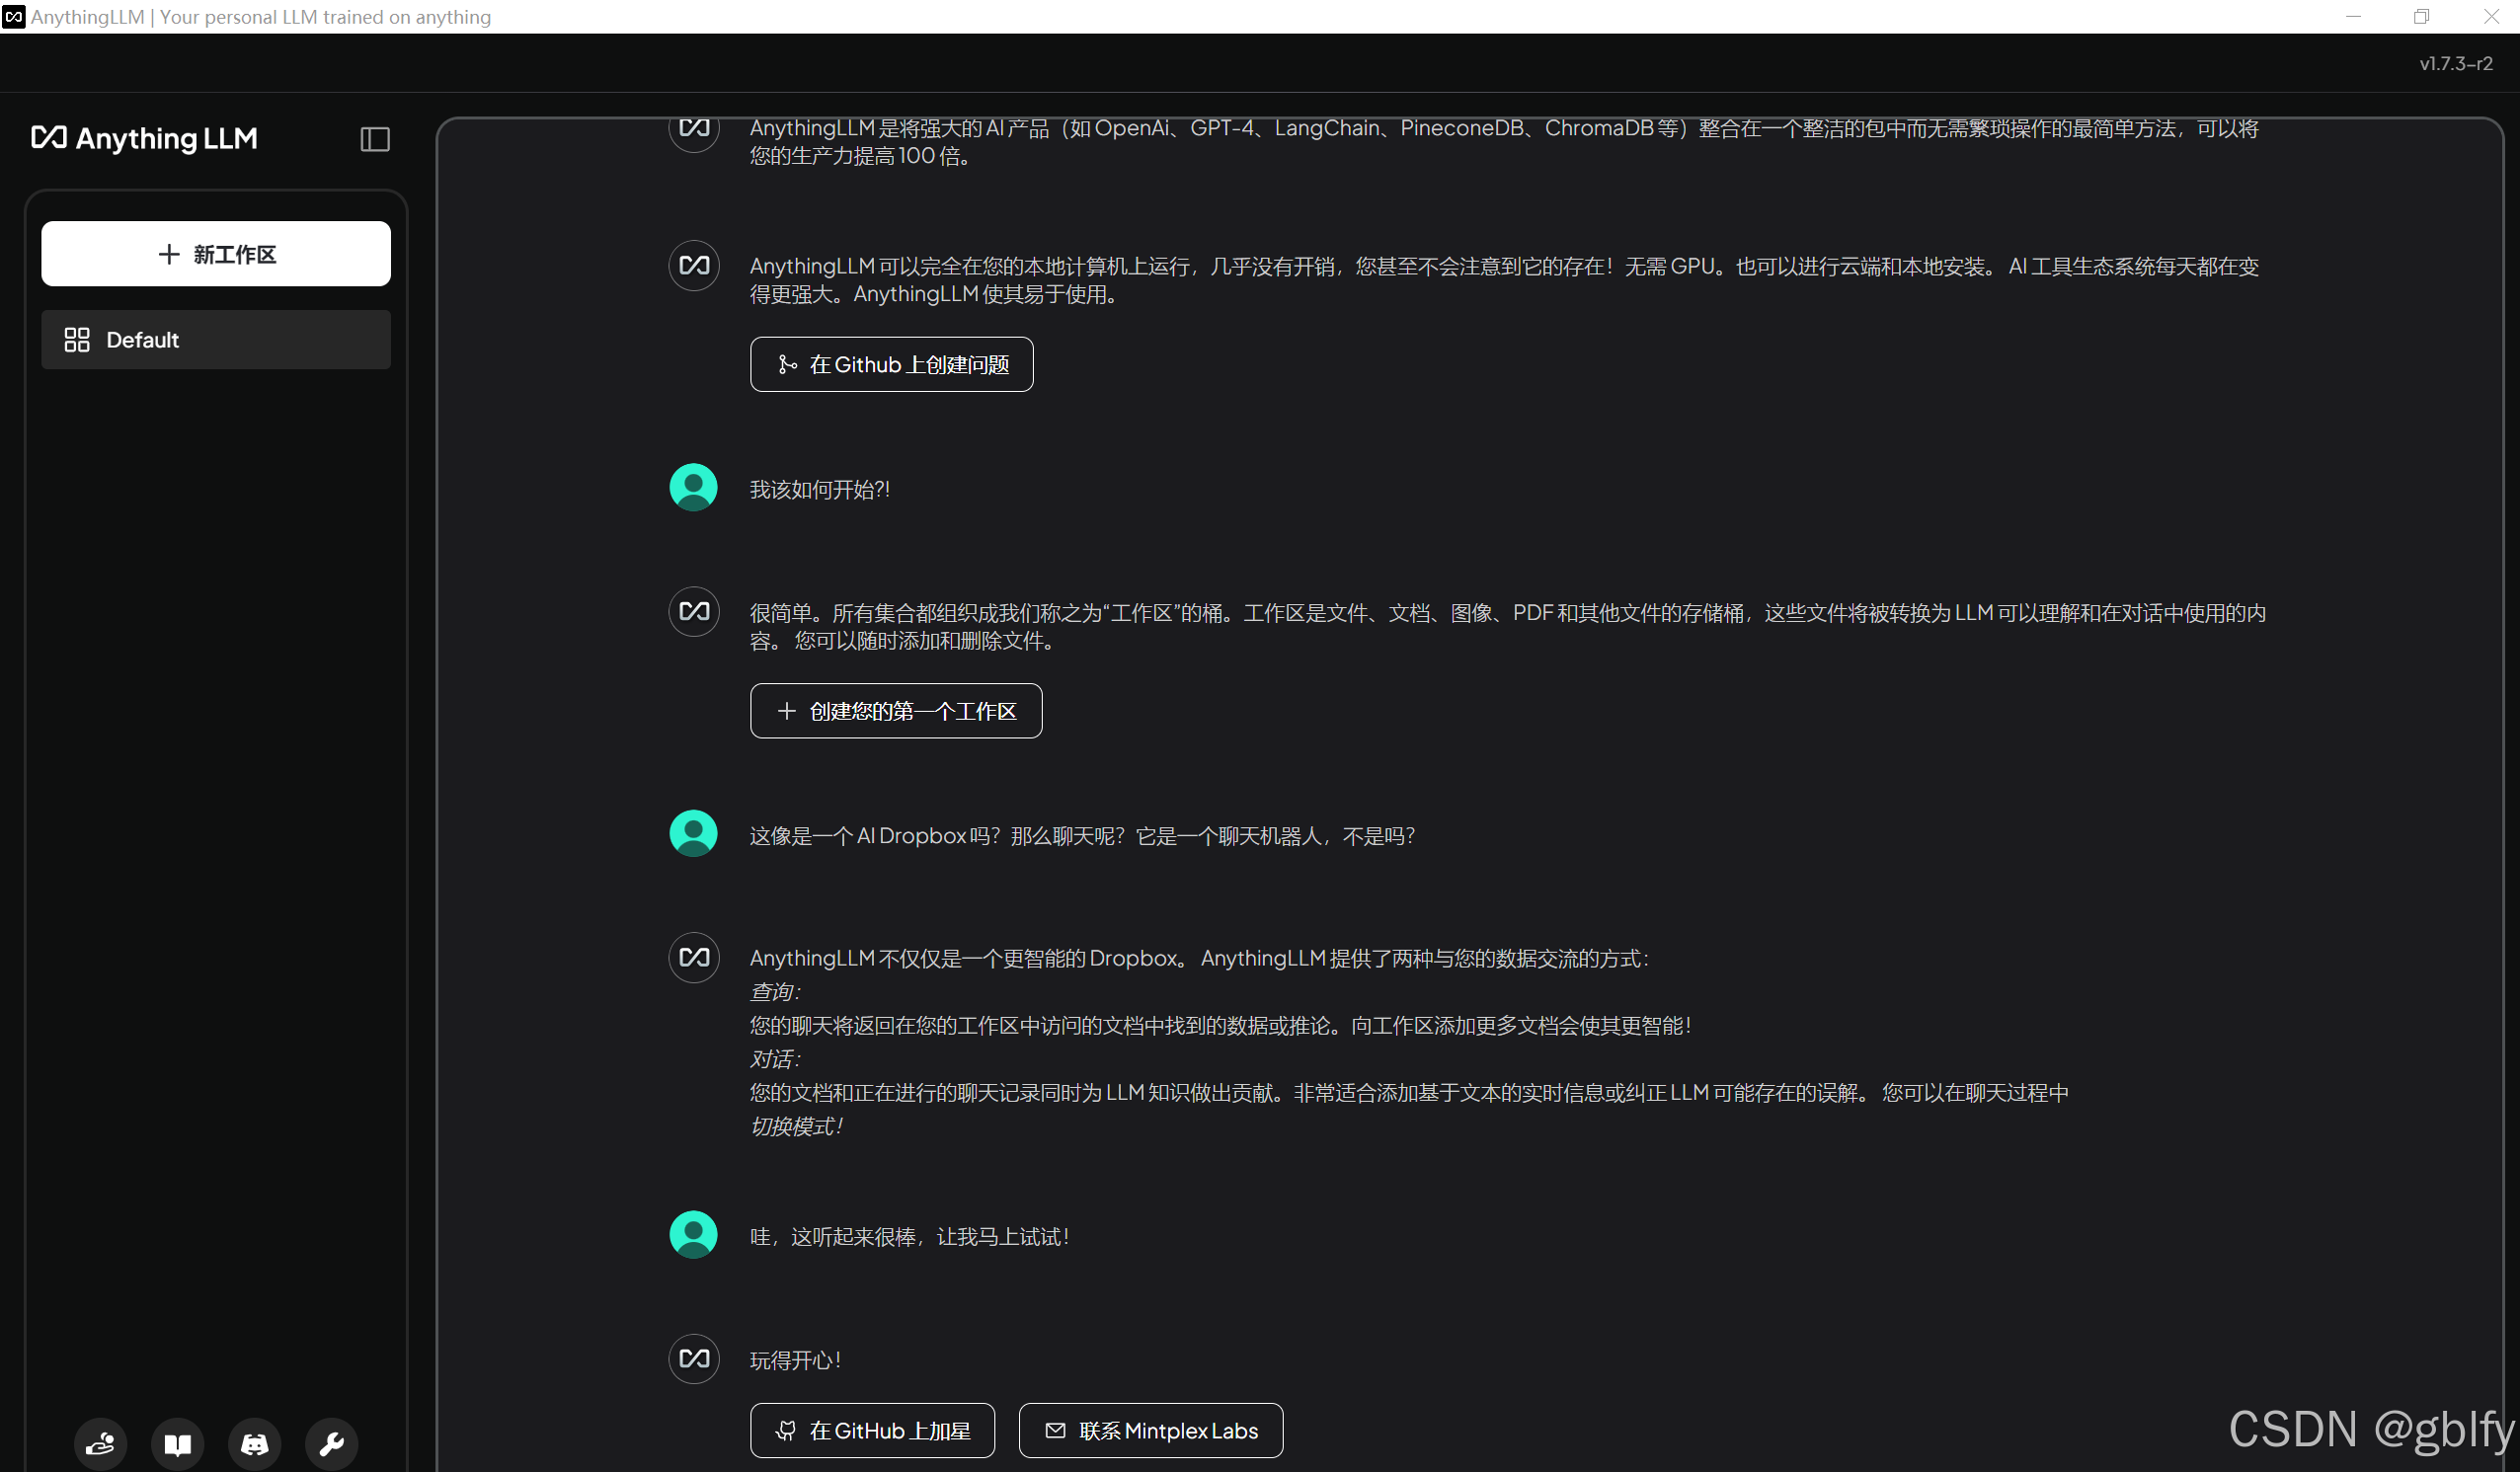Open settings with the wrench icon
The height and width of the screenshot is (1472, 2520).
point(331,1444)
